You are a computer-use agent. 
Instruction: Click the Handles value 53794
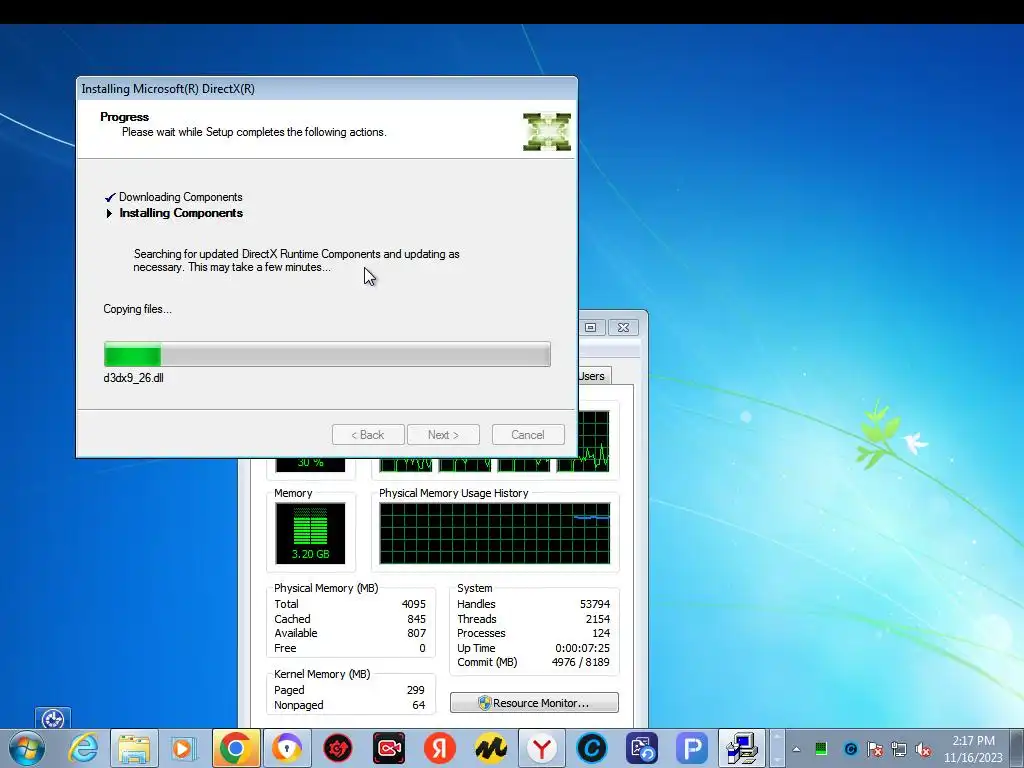[594, 604]
